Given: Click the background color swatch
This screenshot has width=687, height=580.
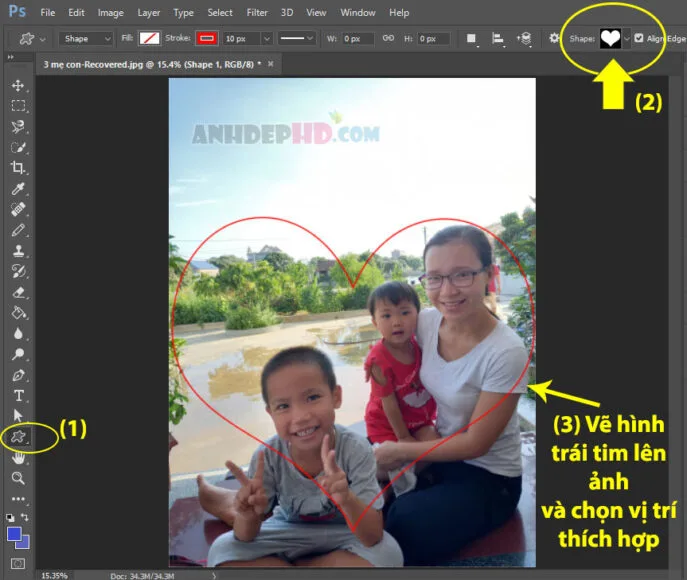Looking at the screenshot, I should click(x=25, y=544).
